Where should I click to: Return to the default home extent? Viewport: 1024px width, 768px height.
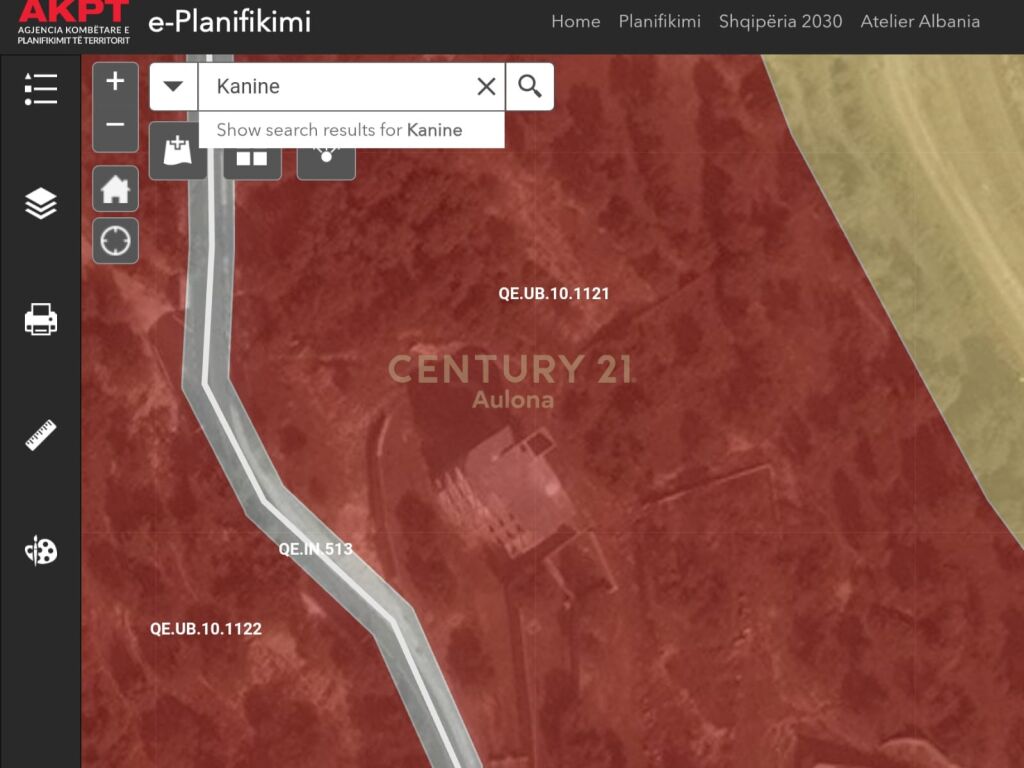[x=115, y=188]
